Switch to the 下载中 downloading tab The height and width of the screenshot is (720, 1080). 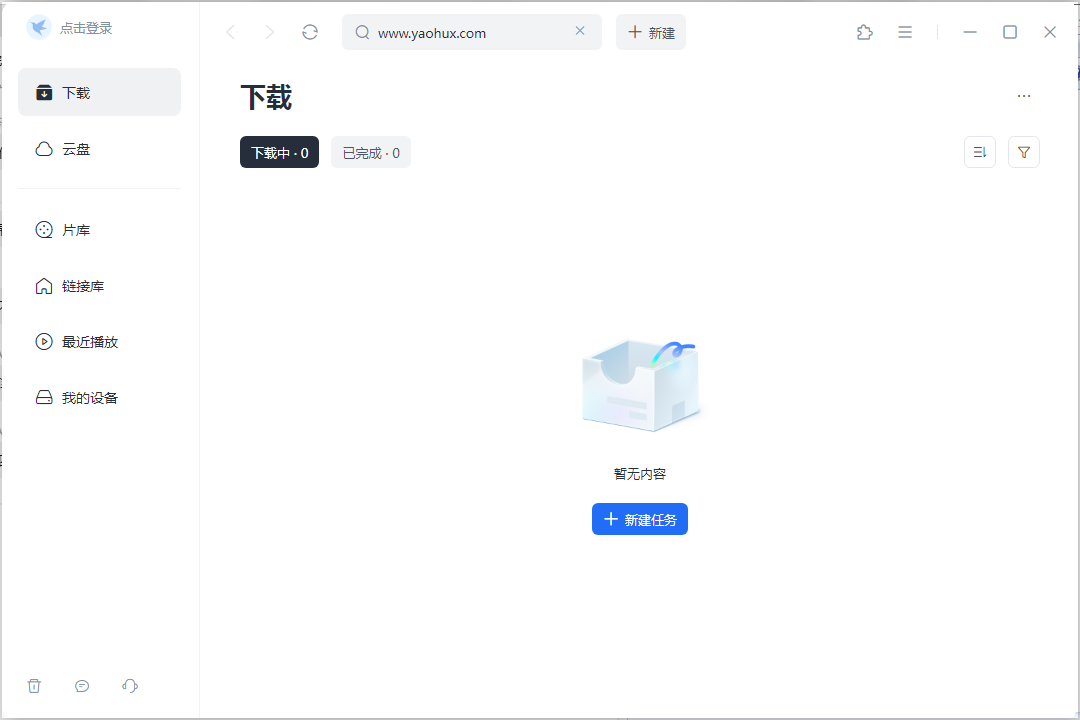click(x=279, y=152)
